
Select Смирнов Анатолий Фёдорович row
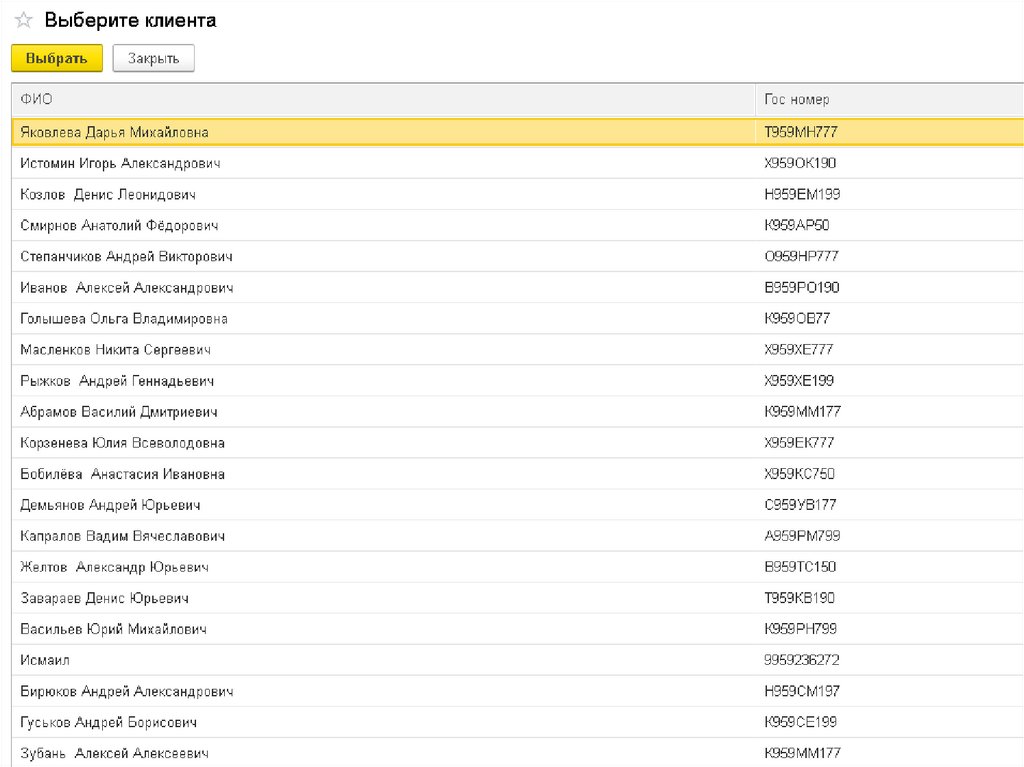[119, 225]
